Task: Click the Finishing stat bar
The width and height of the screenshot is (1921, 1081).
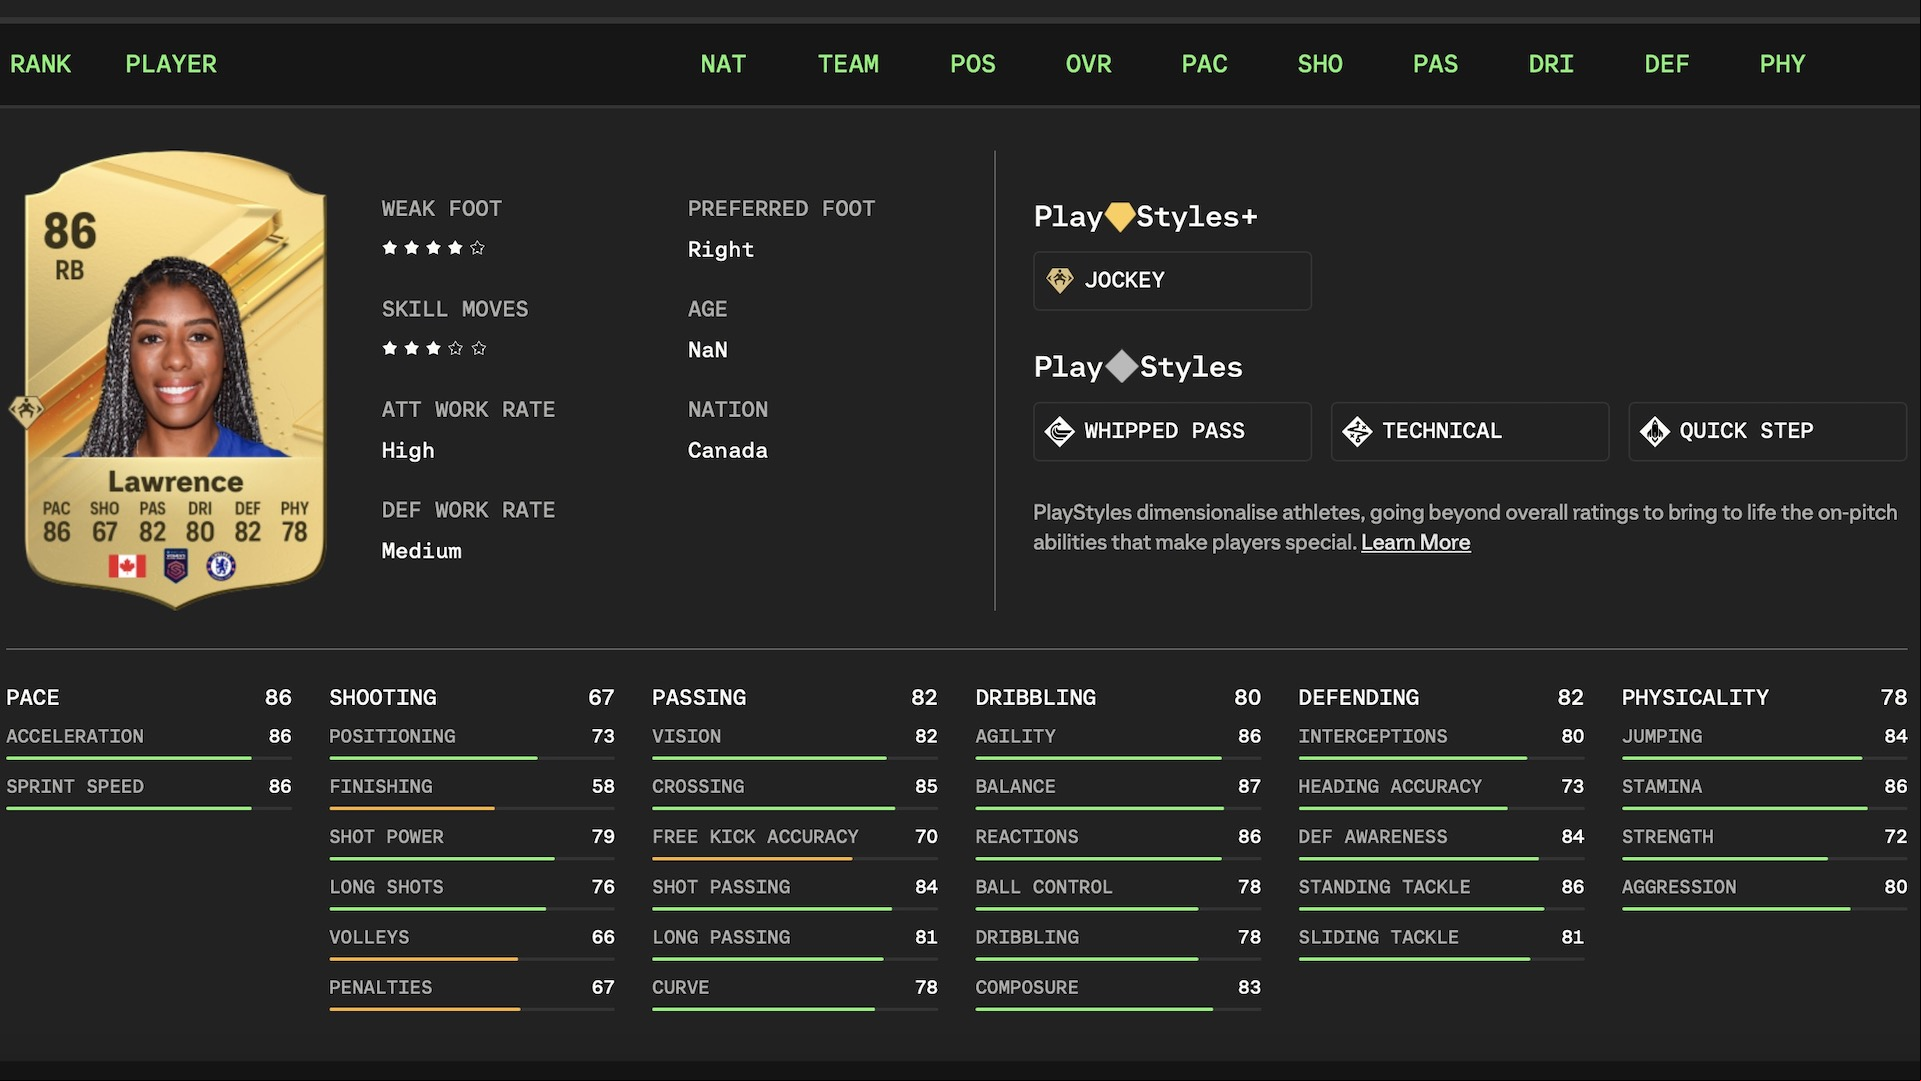Action: point(472,808)
